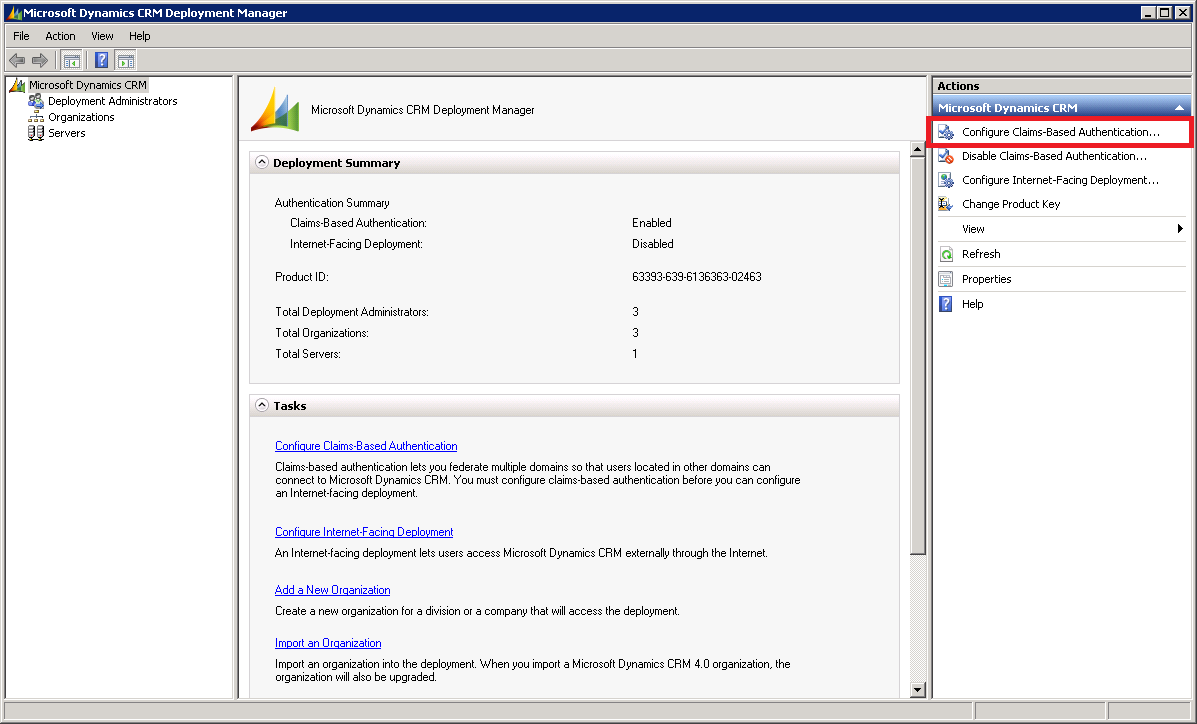This screenshot has width=1197, height=724.
Task: Select Organizations in the console tree
Action: pyautogui.click(x=82, y=117)
